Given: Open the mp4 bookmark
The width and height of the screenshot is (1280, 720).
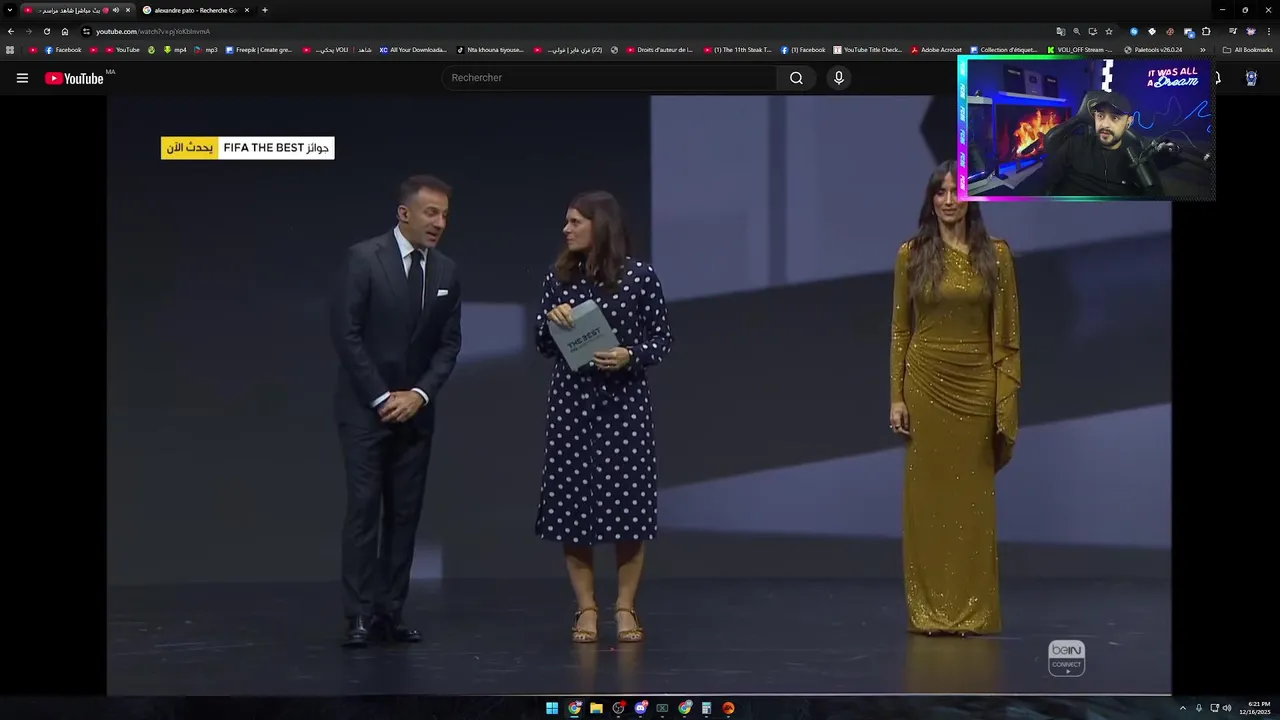Looking at the screenshot, I should pos(175,50).
